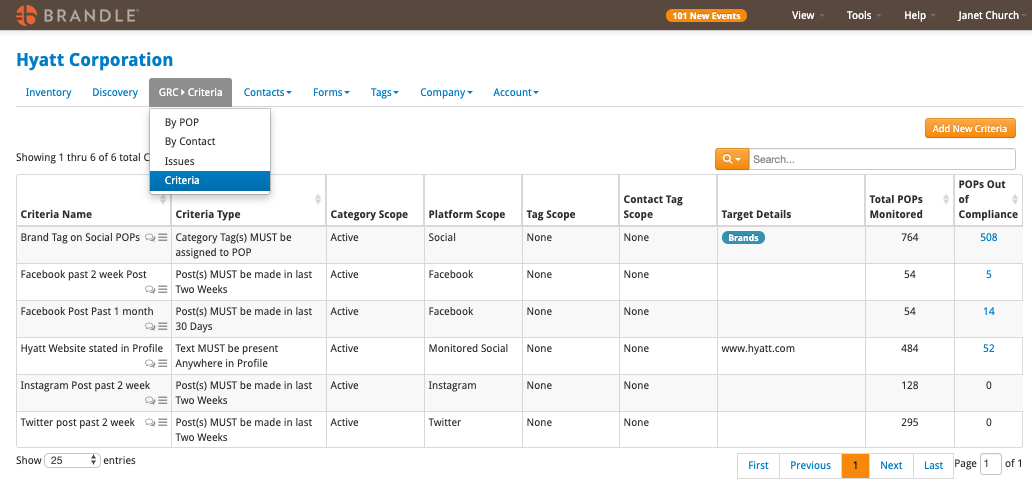Open row menu for Brand Tag on Social POPs

click(x=163, y=238)
